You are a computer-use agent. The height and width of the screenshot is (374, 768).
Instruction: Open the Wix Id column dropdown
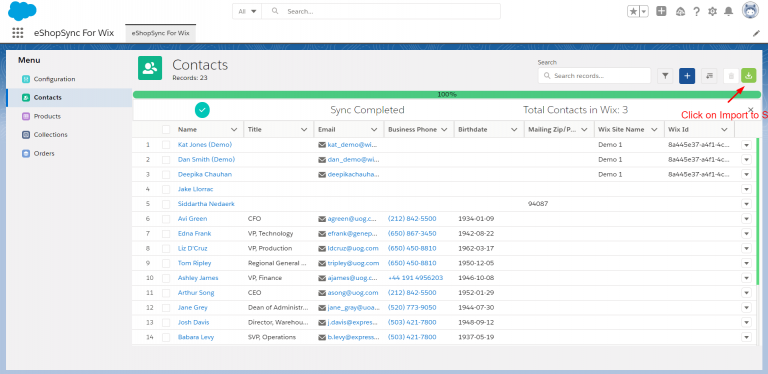point(724,130)
